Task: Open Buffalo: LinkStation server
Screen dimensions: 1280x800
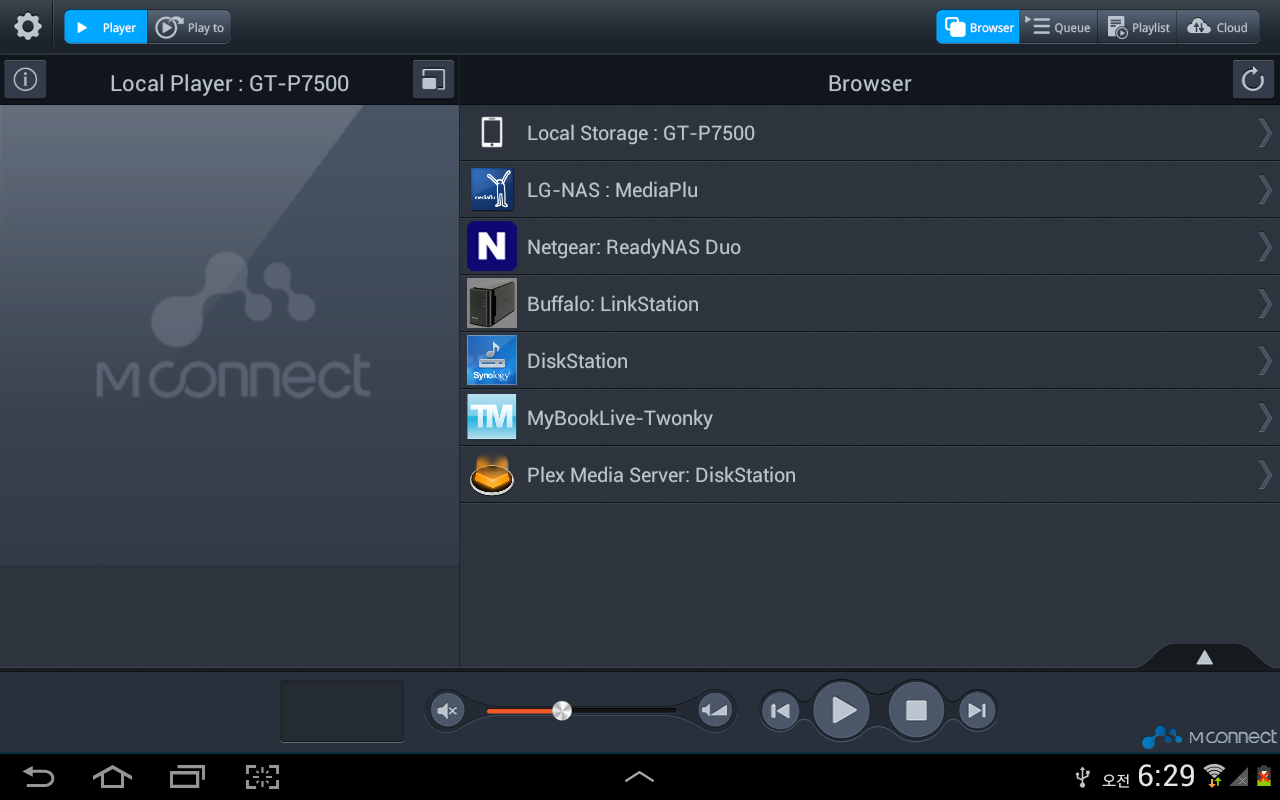Action: (869, 304)
